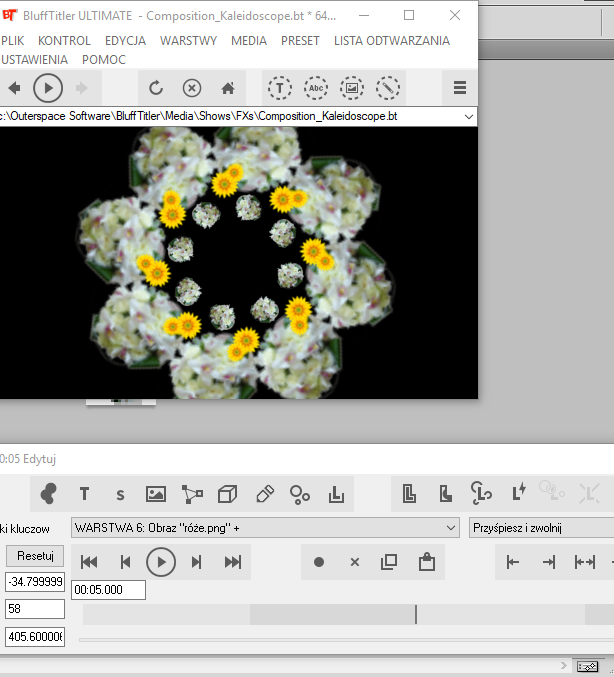Click the dashed-circle Abc text icon

(x=316, y=88)
